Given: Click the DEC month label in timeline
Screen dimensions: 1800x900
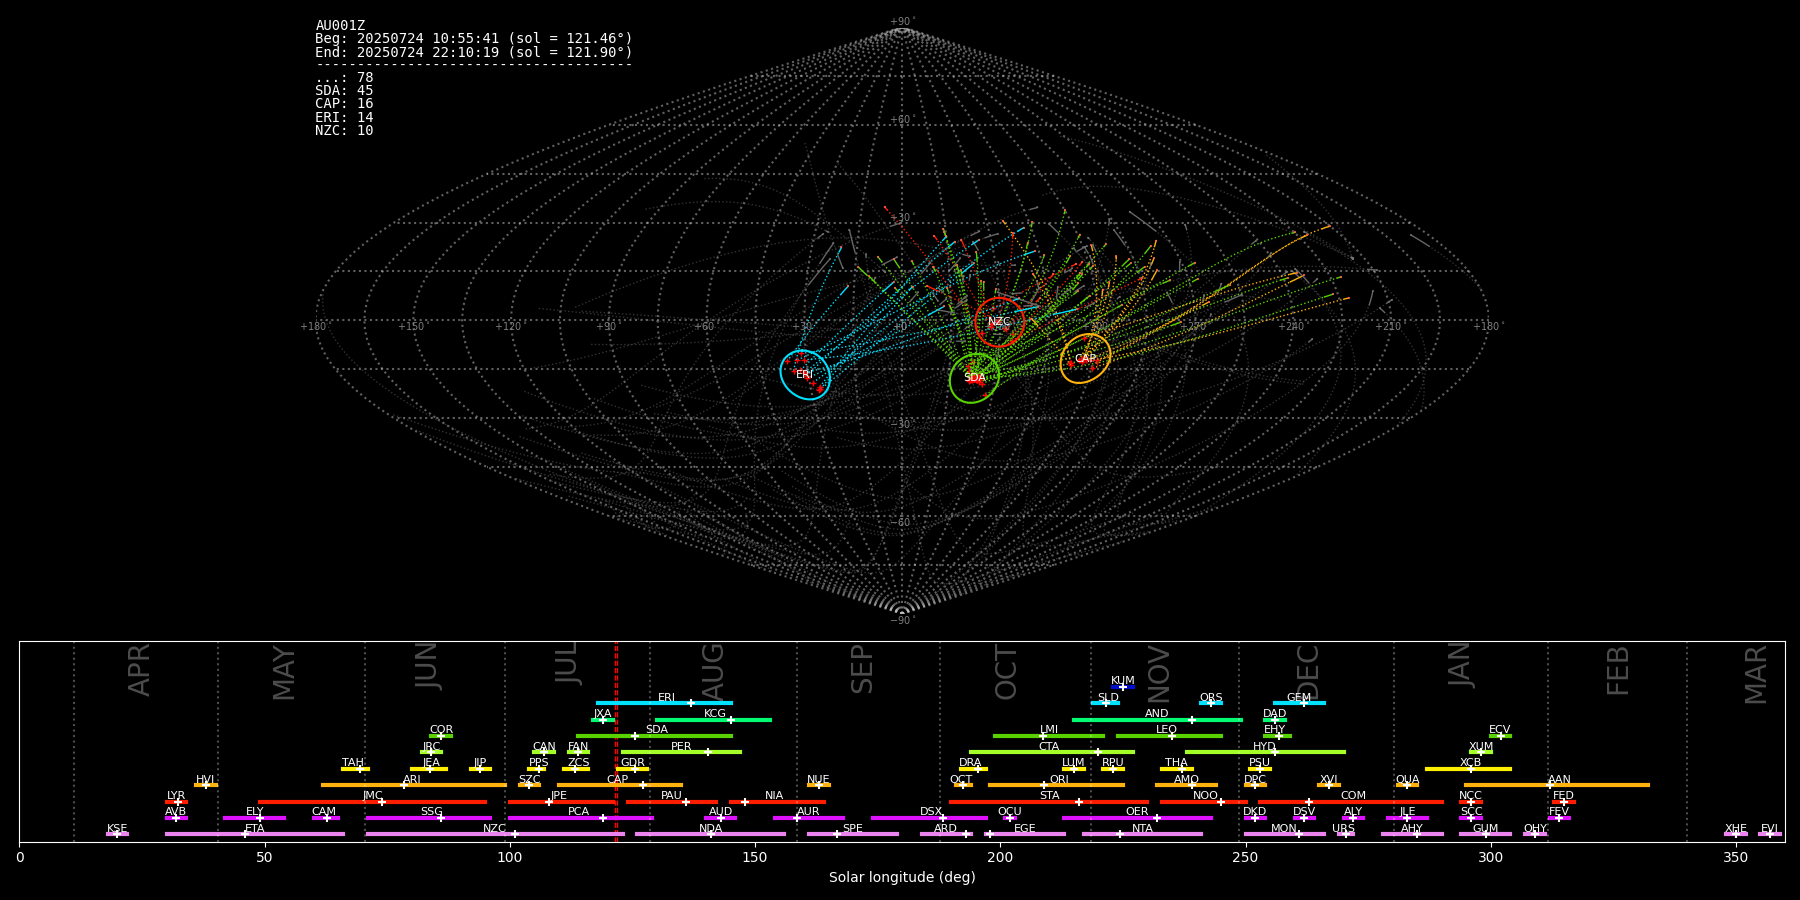Looking at the screenshot, I should click(1308, 673).
